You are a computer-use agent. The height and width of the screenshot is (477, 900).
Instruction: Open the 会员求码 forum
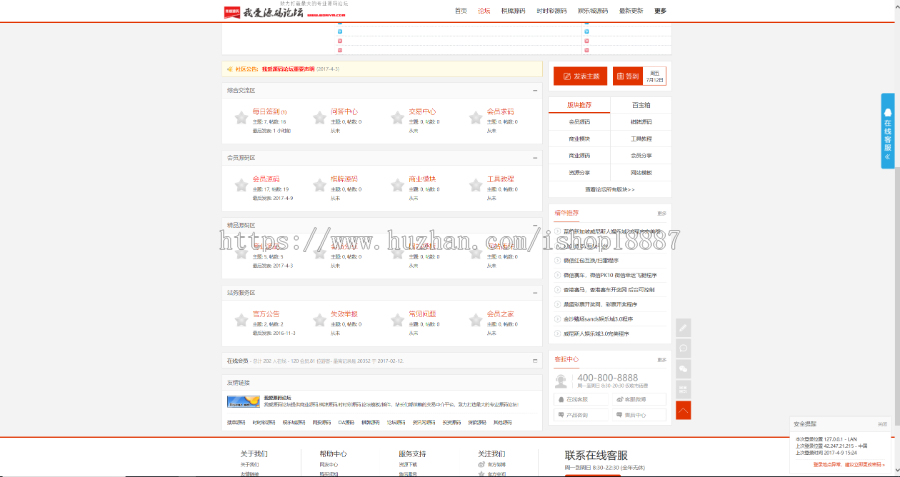(x=501, y=111)
